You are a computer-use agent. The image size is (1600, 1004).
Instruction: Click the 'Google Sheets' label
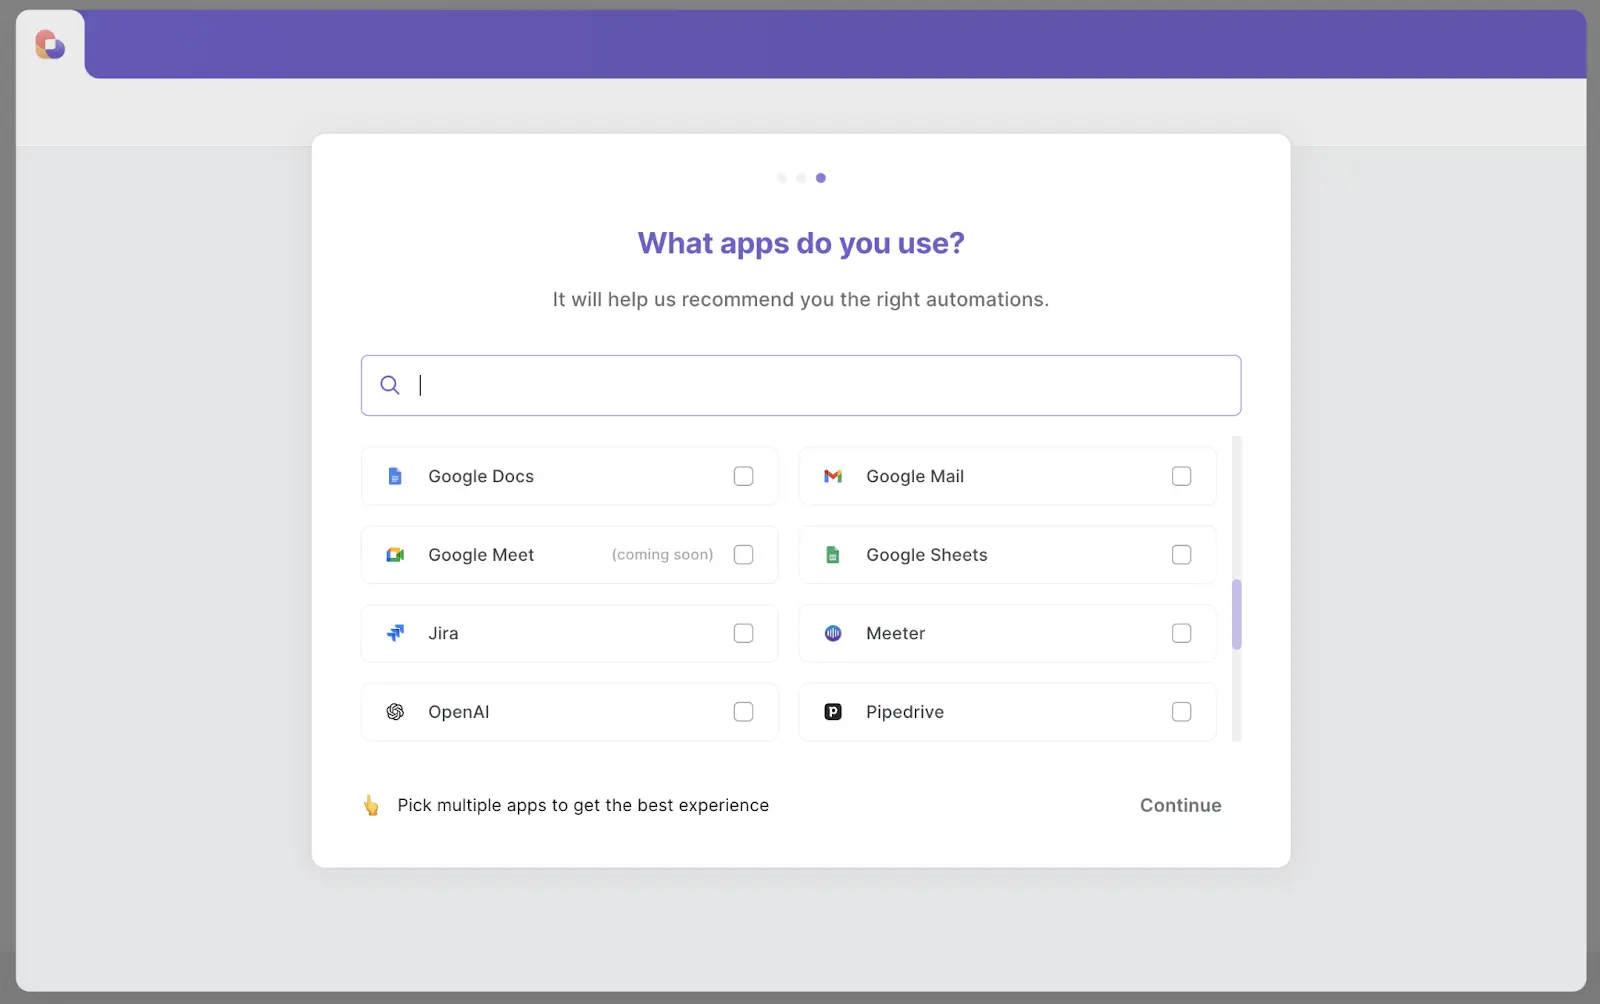[x=927, y=555]
